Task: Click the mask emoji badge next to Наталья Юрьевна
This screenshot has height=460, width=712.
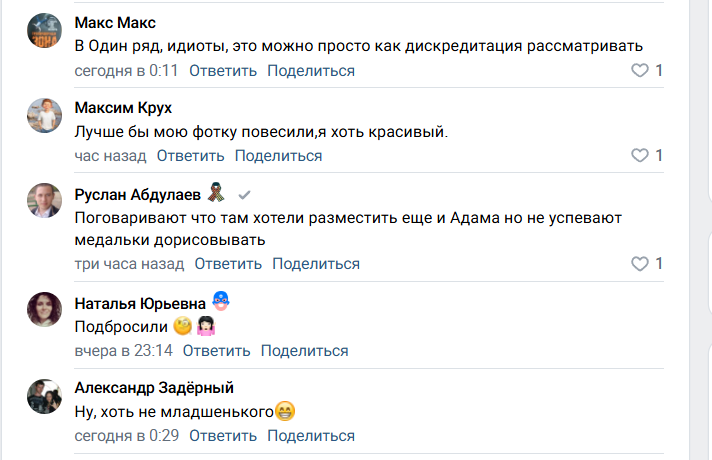Action: pyautogui.click(x=222, y=303)
